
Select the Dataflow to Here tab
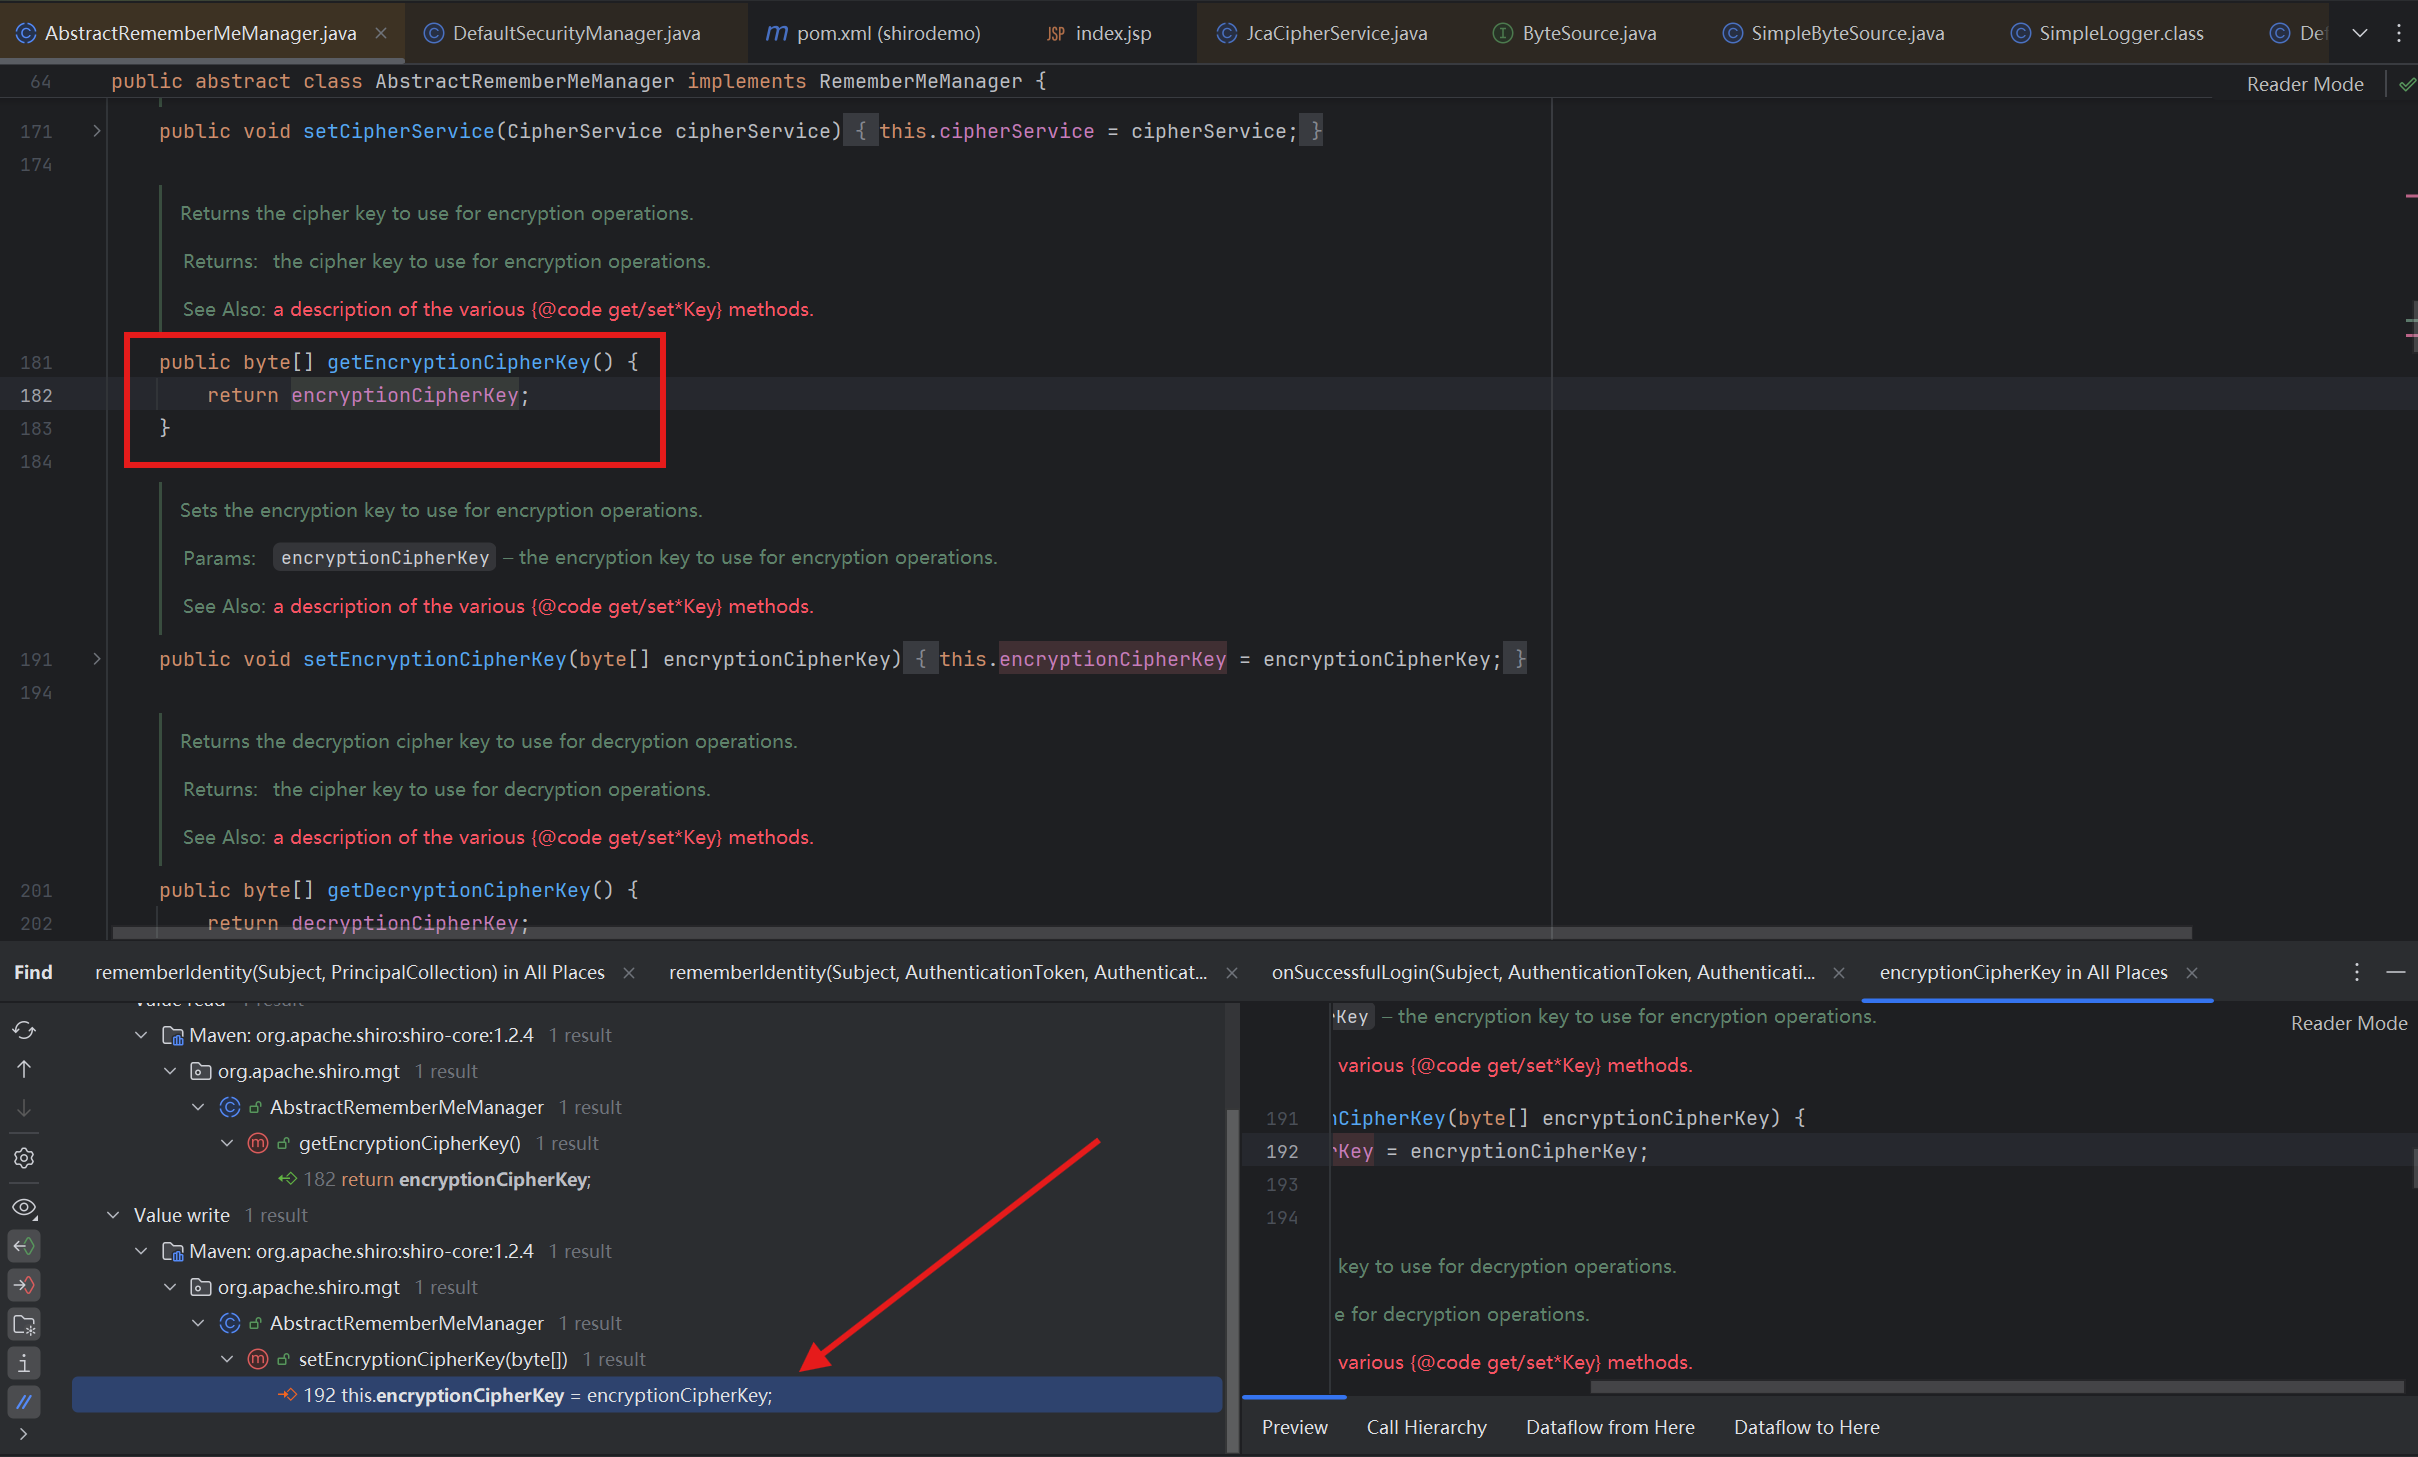(1806, 1427)
